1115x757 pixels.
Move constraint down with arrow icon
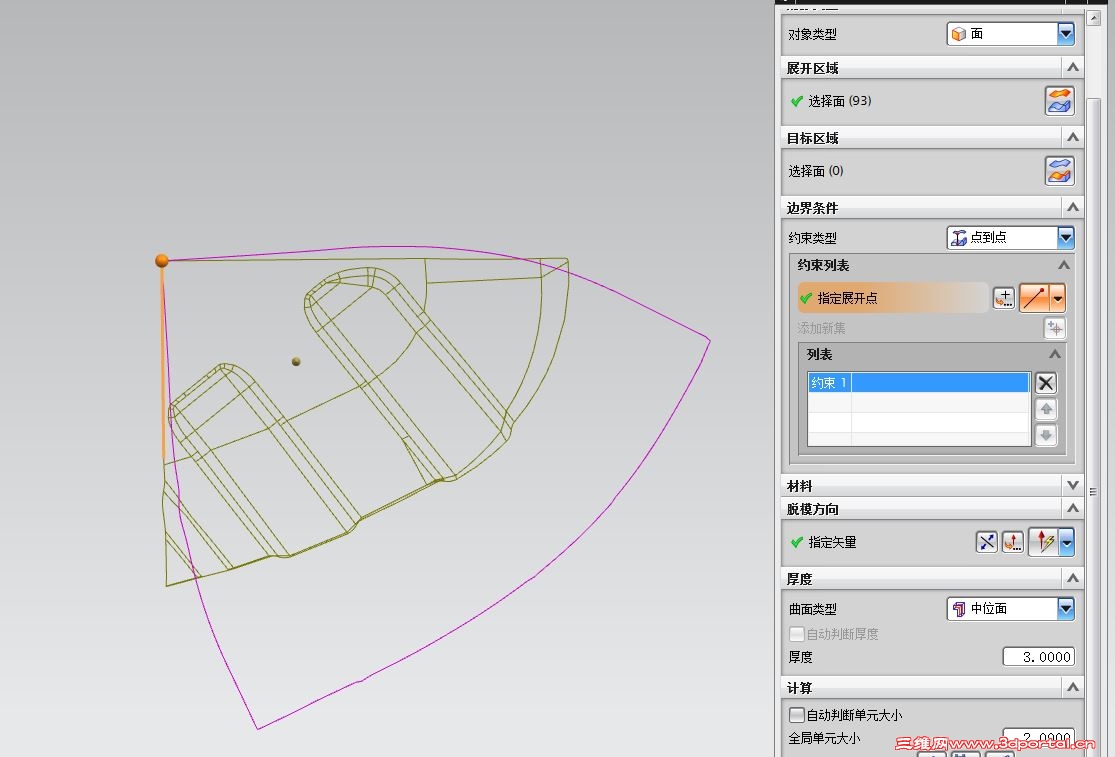point(1045,435)
